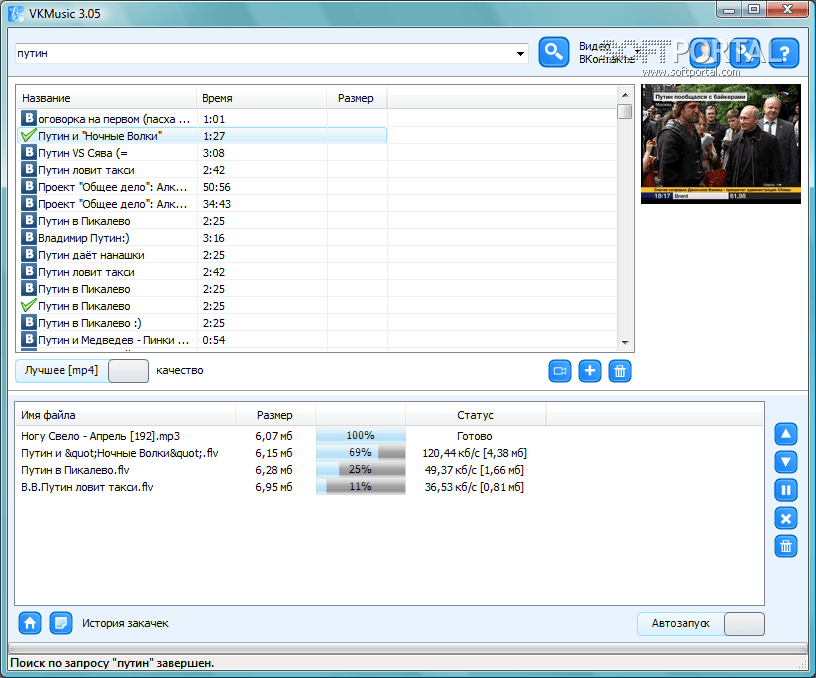The width and height of the screenshot is (816, 678).
Task: Move download down with the down-arrow button
Action: [786, 462]
